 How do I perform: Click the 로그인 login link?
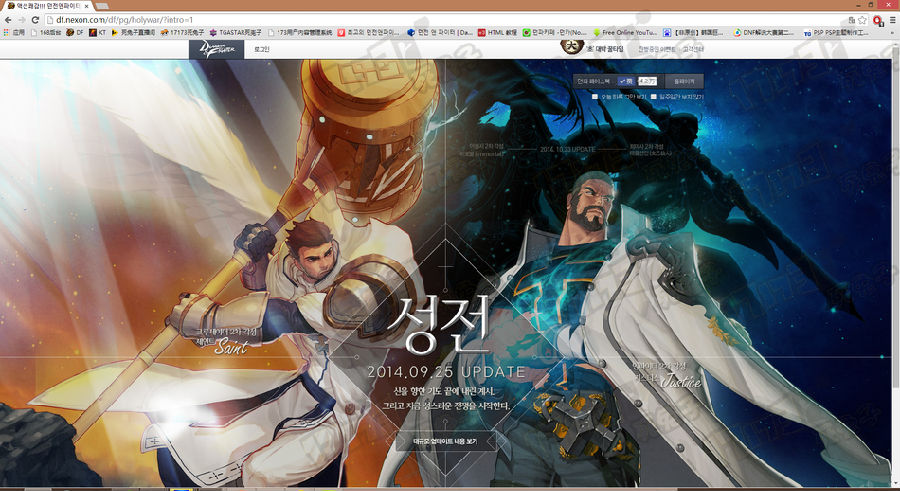click(261, 49)
